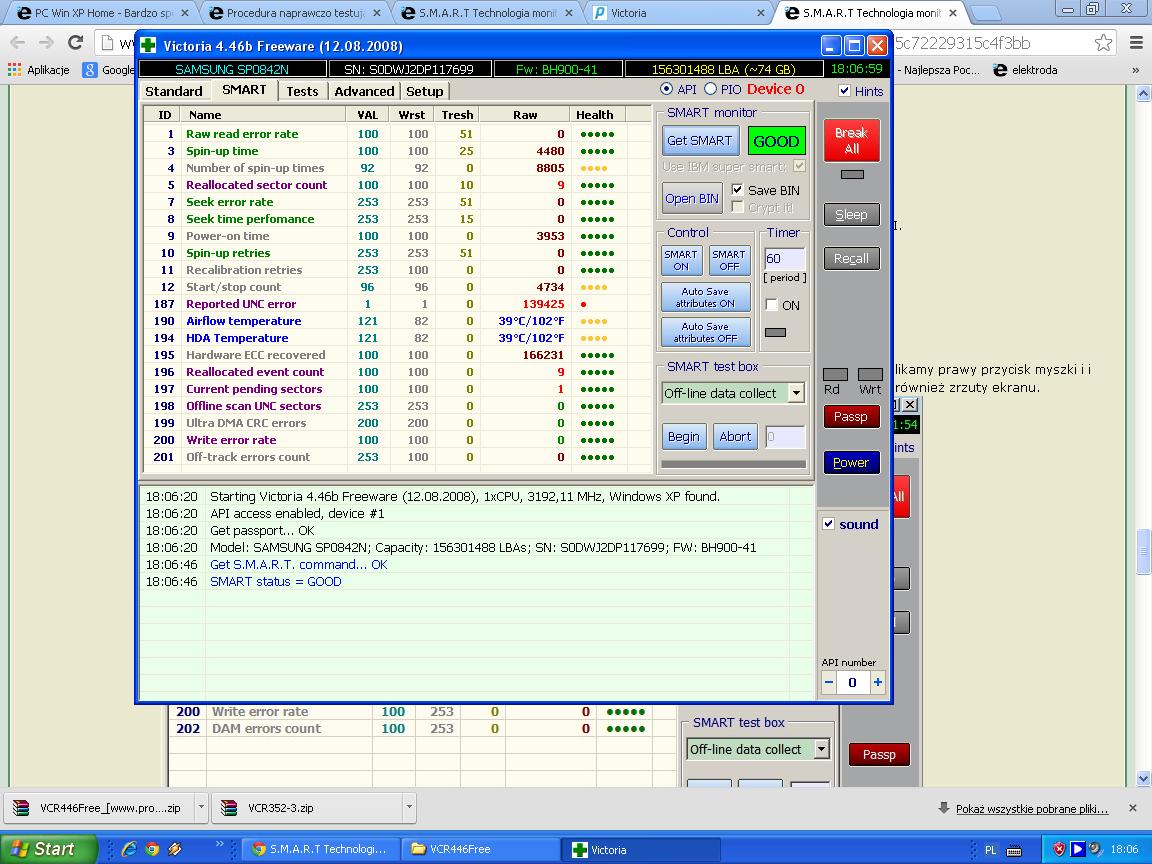This screenshot has height=864, width=1152.
Task: Open VCR446Free folder from taskbar
Action: click(x=480, y=849)
